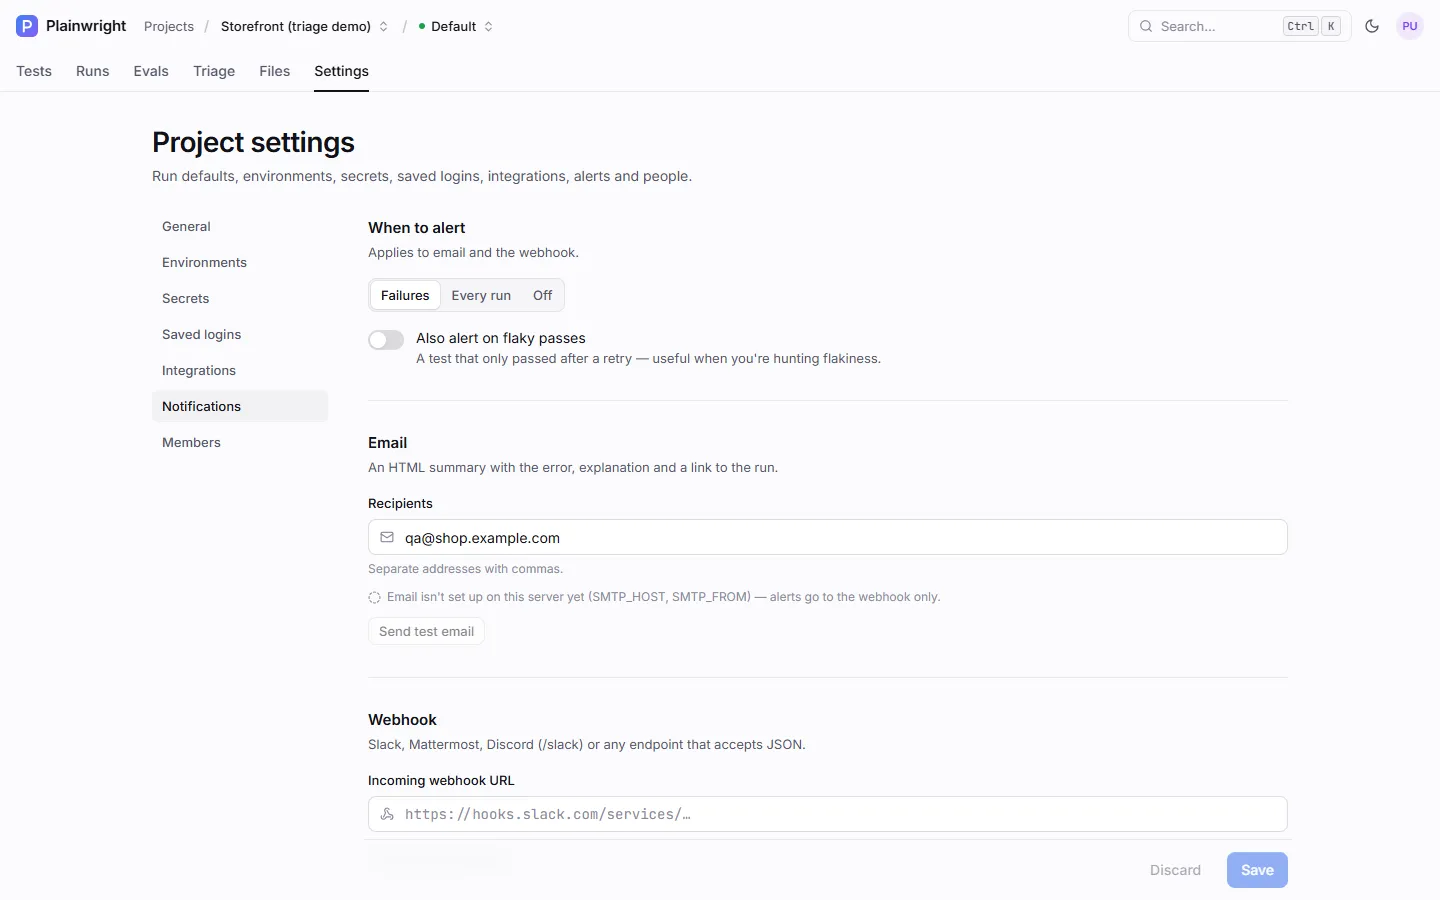Screen dimensions: 1440x900
Task: Focus the Recipients email input
Action: coord(828,537)
